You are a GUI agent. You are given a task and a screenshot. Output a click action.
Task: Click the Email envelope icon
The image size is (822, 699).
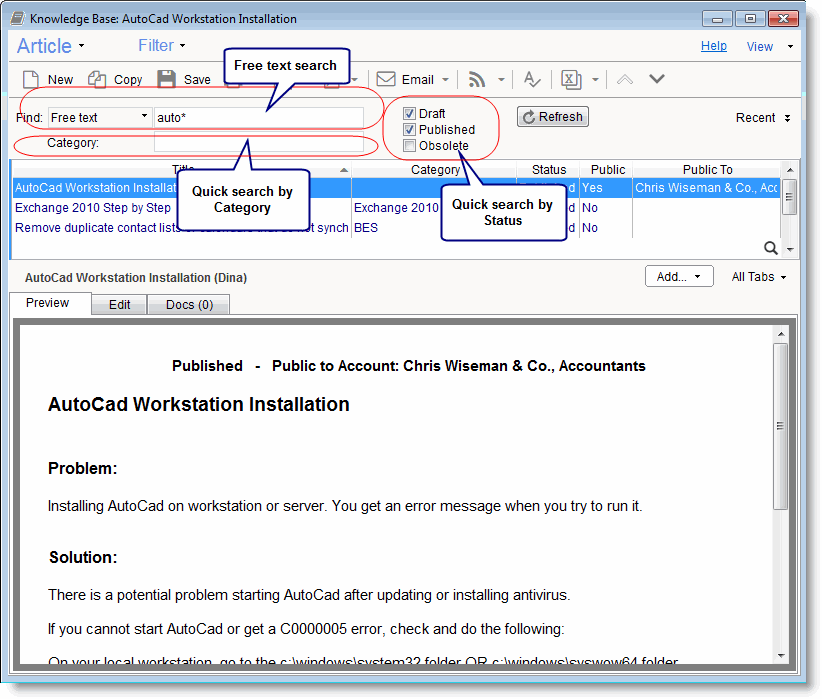click(386, 79)
